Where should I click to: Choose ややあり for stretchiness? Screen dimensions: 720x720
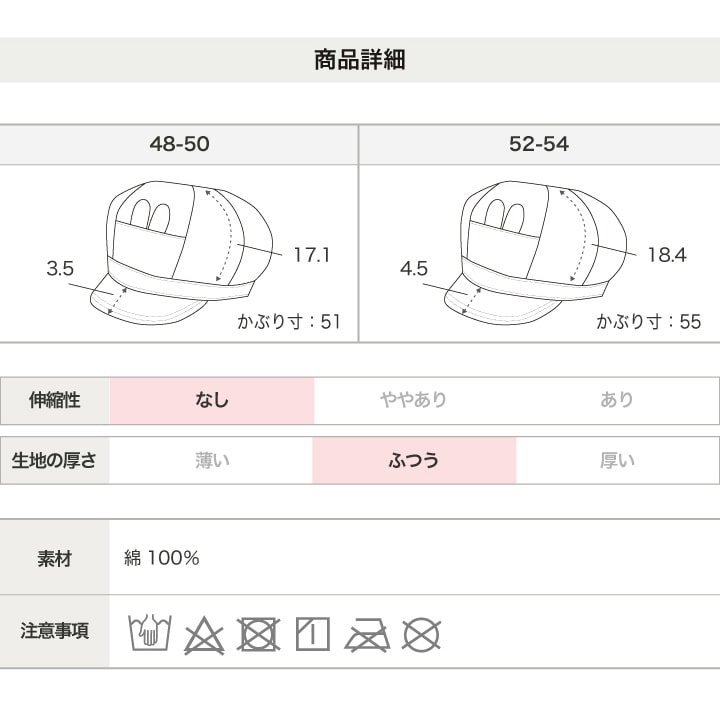coord(414,400)
